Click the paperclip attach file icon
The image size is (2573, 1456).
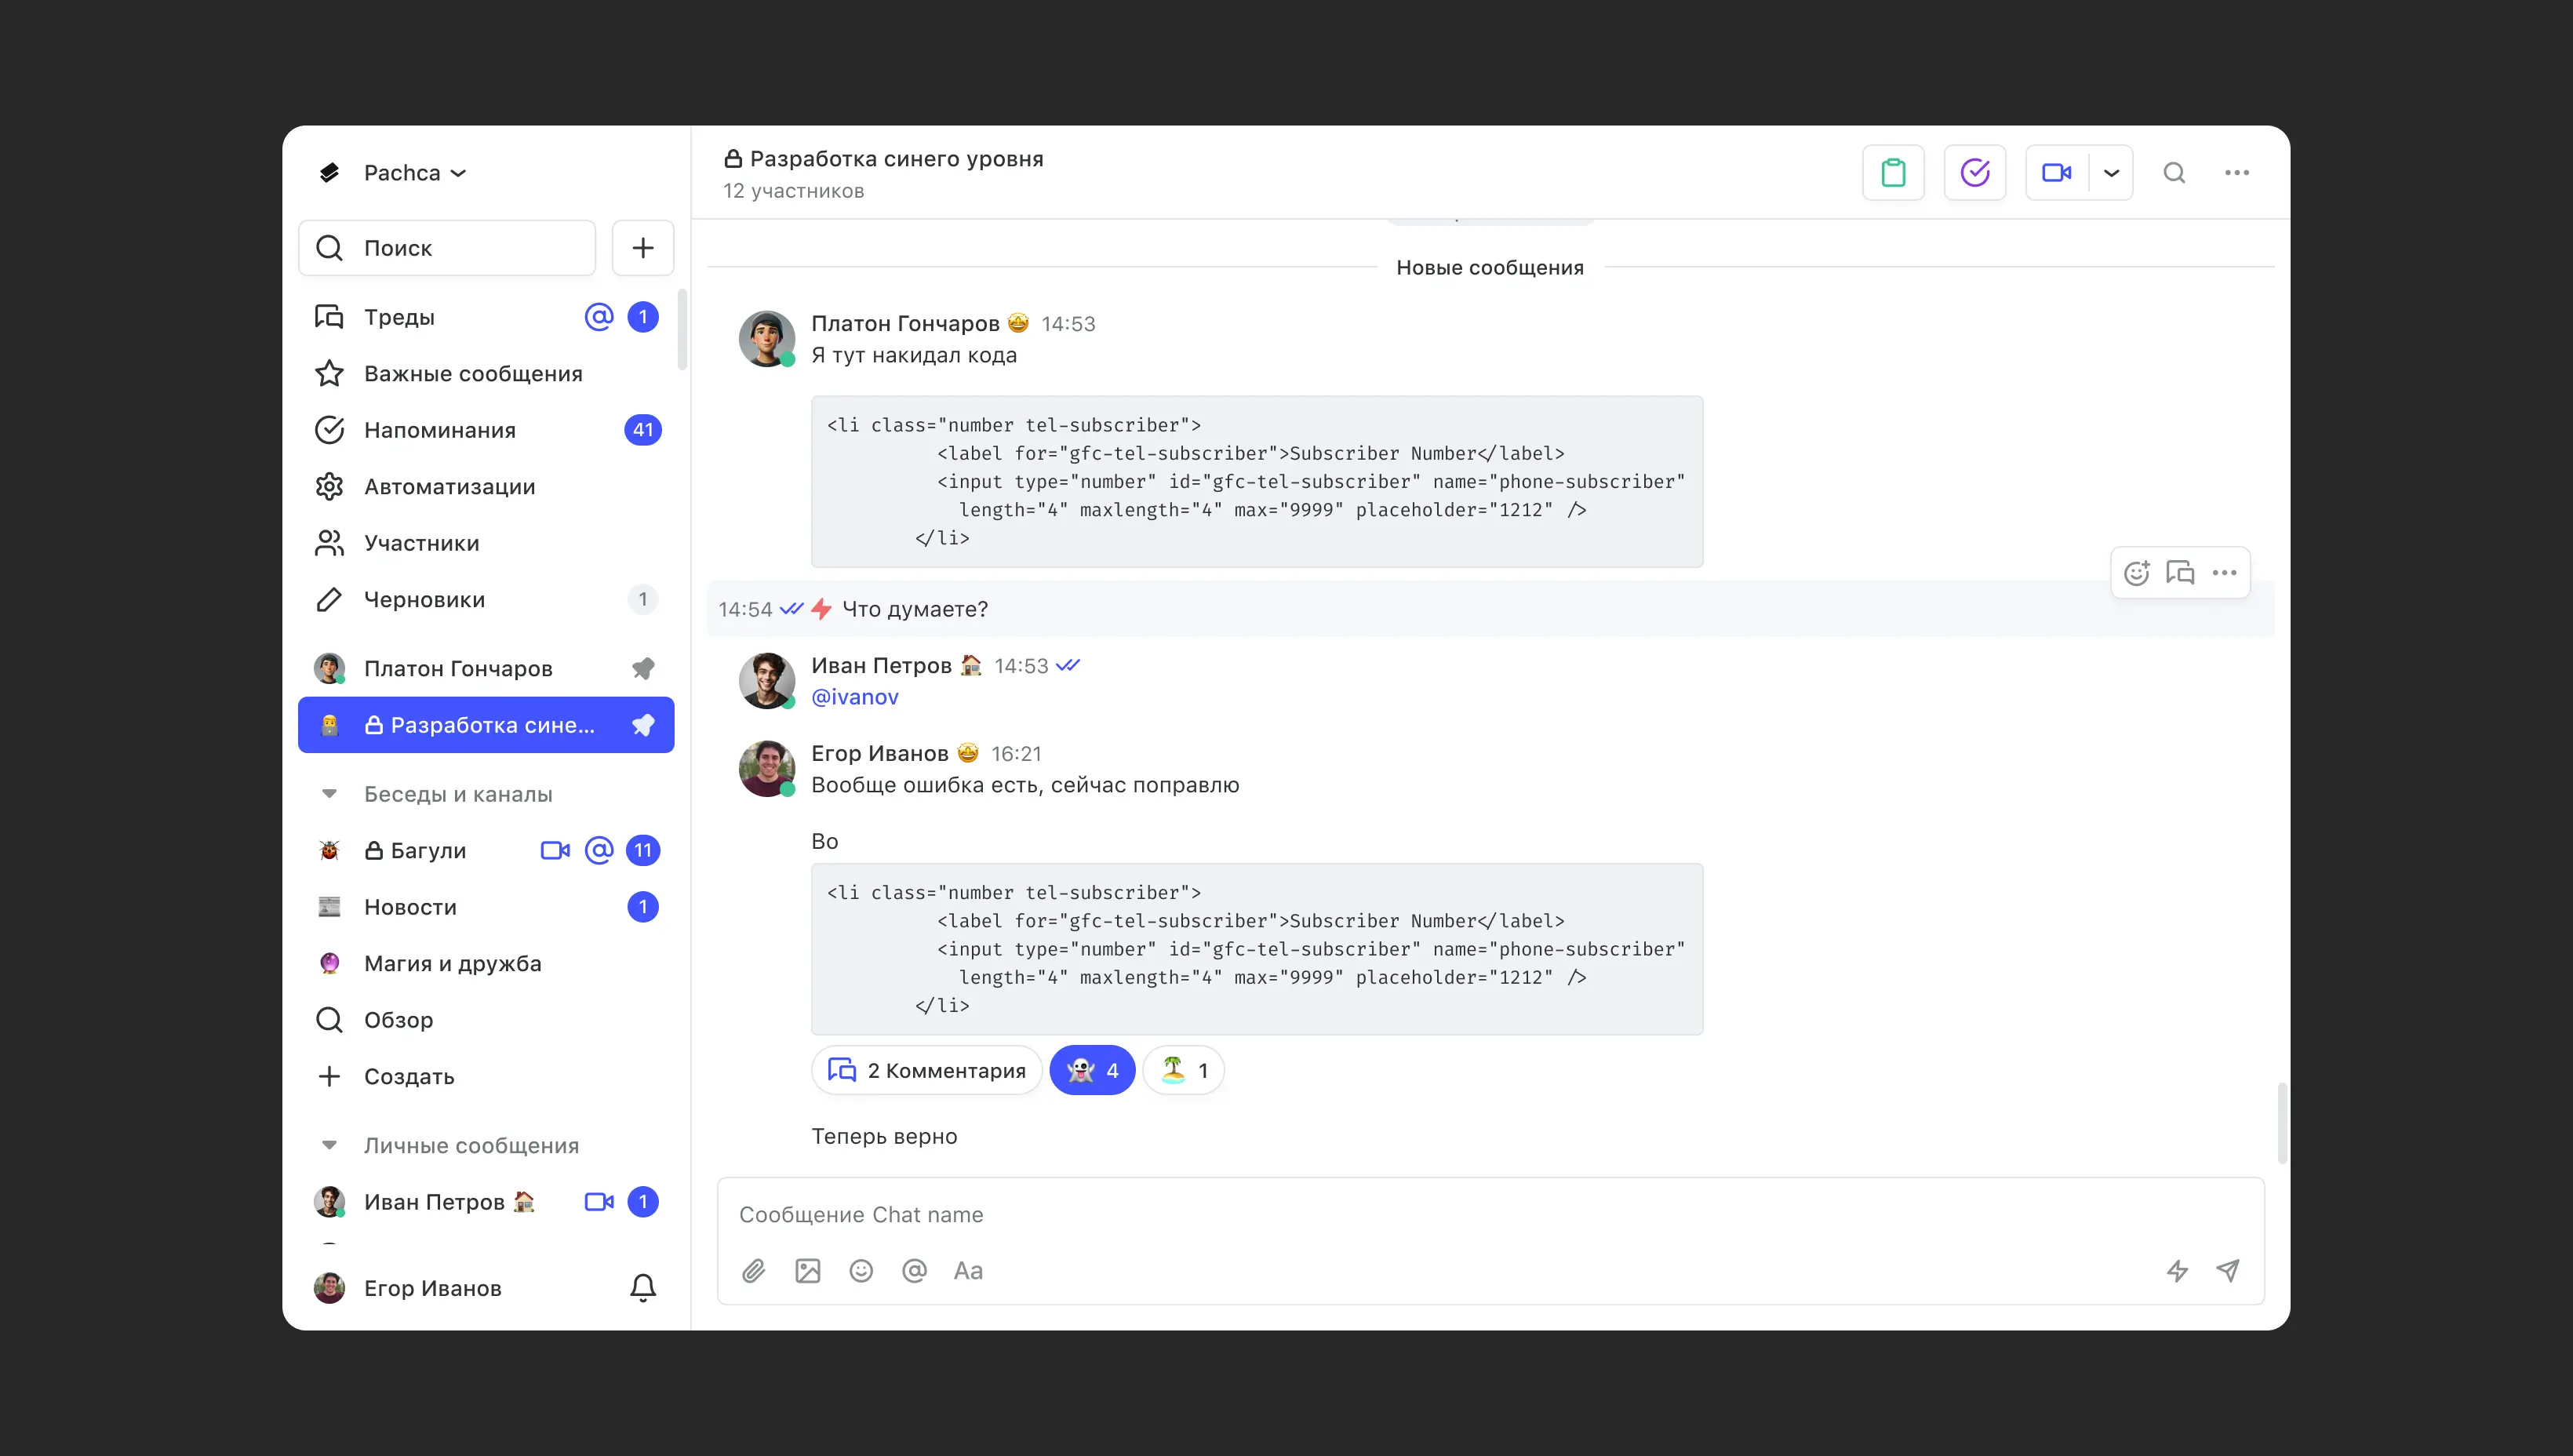(753, 1270)
